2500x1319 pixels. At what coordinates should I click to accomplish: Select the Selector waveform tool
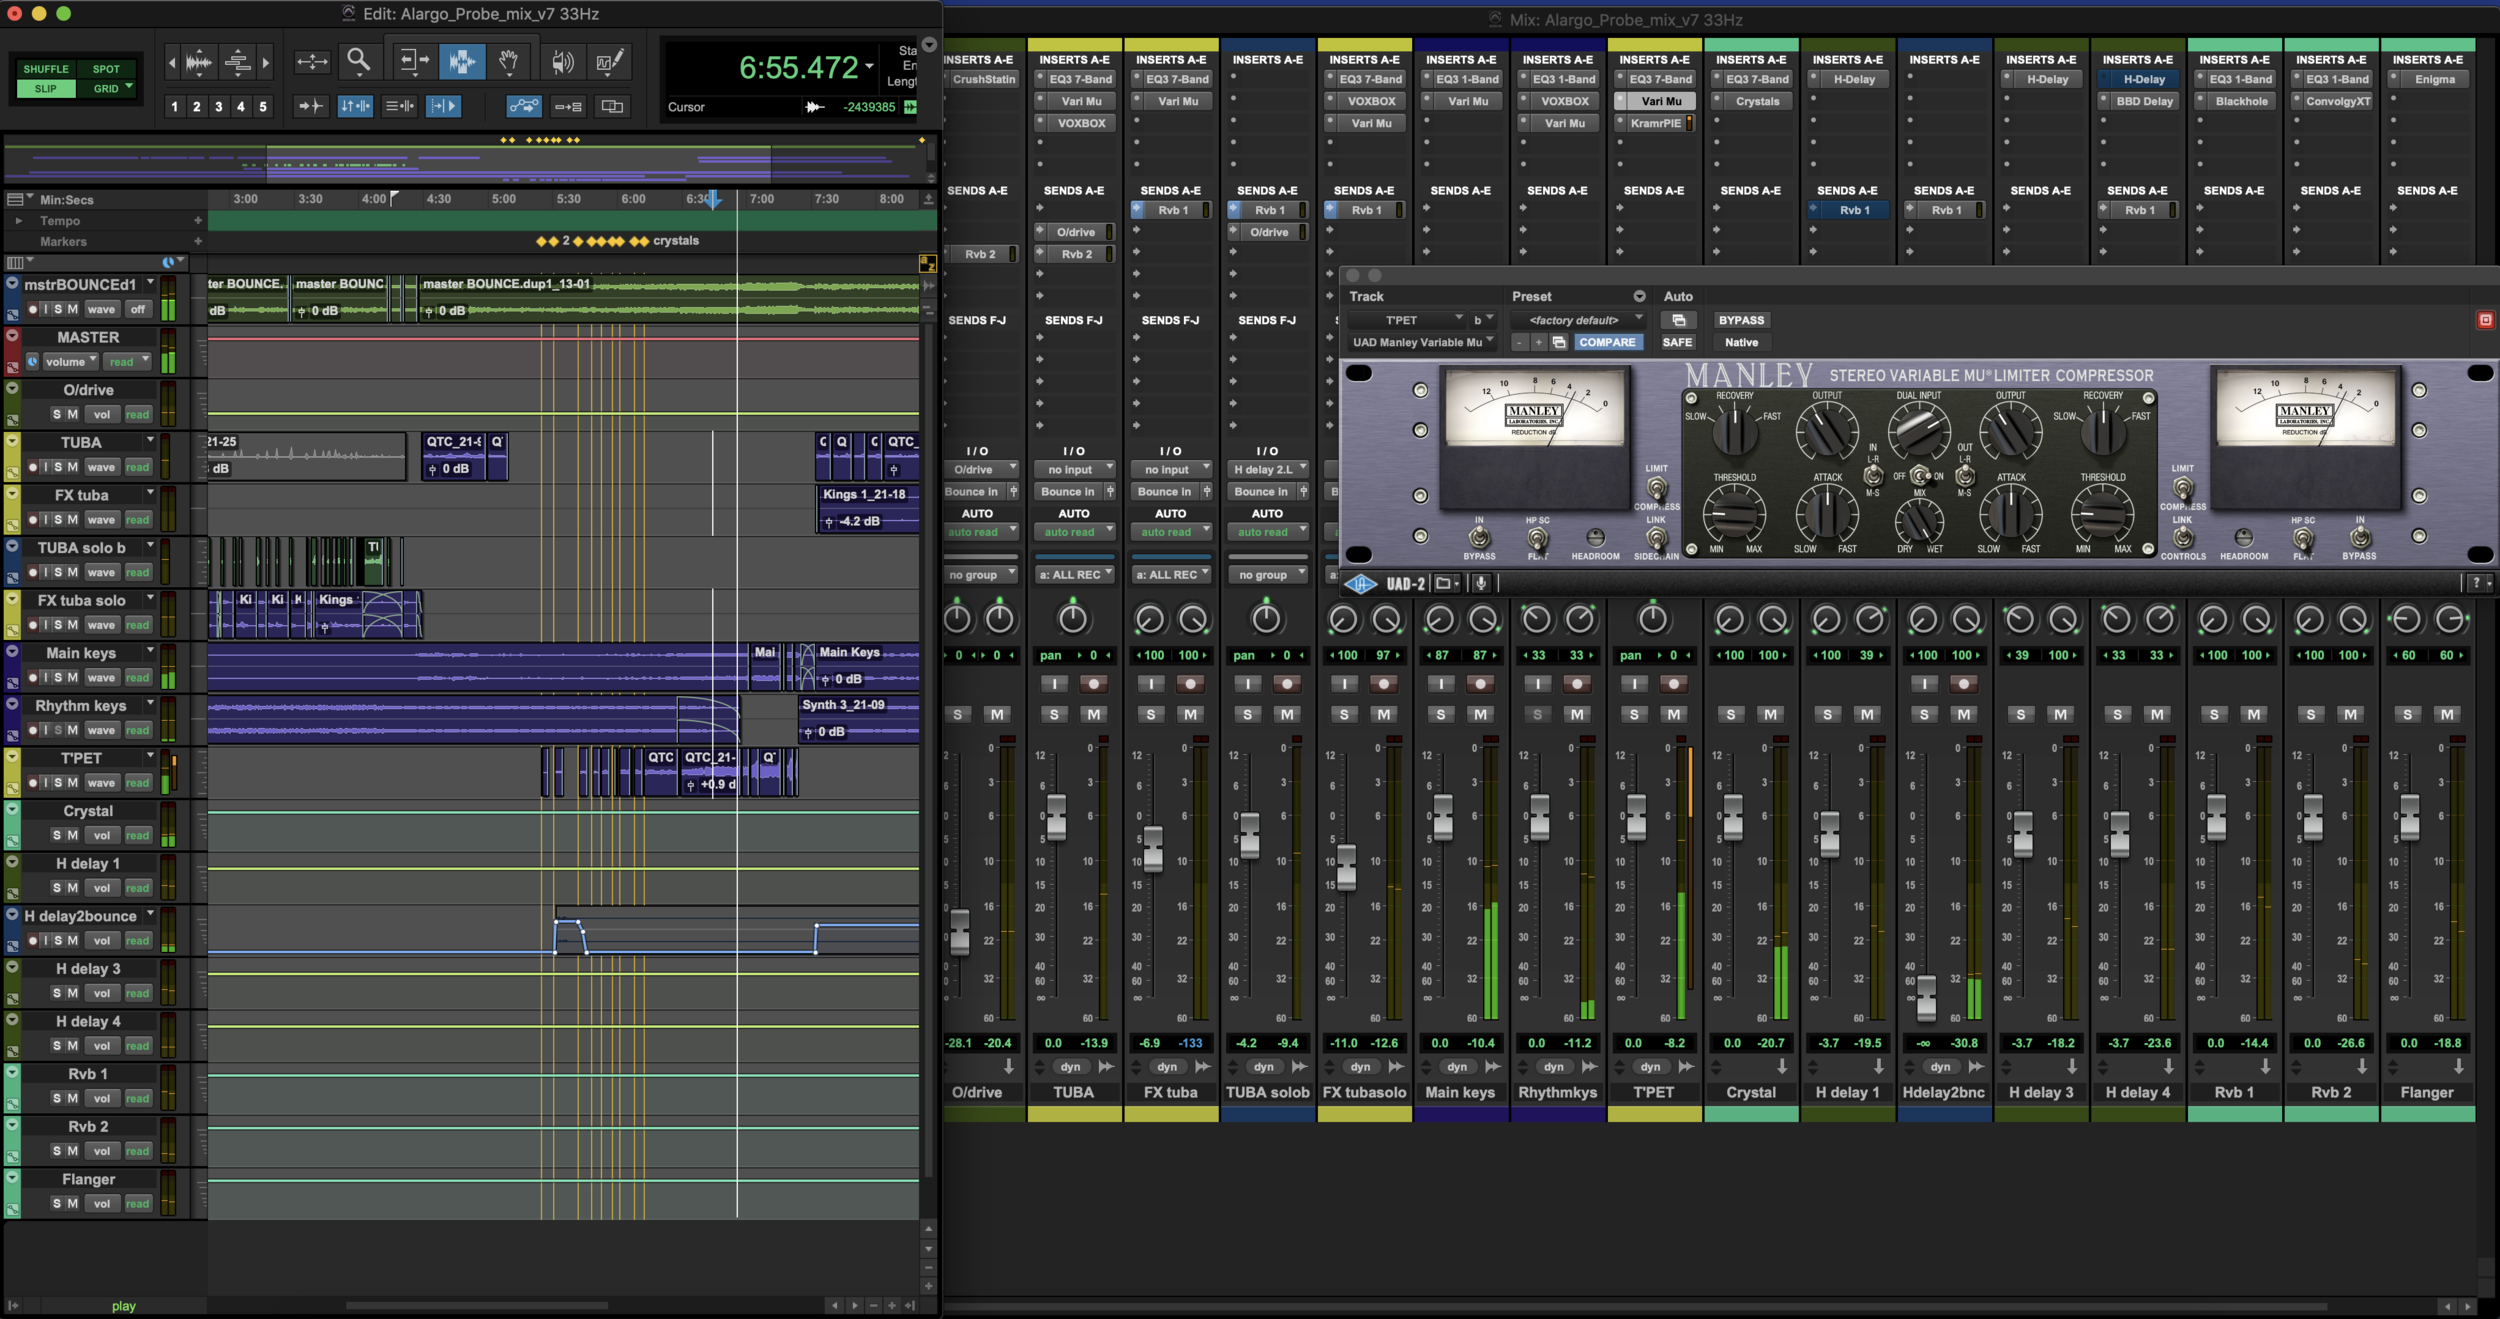(x=461, y=62)
